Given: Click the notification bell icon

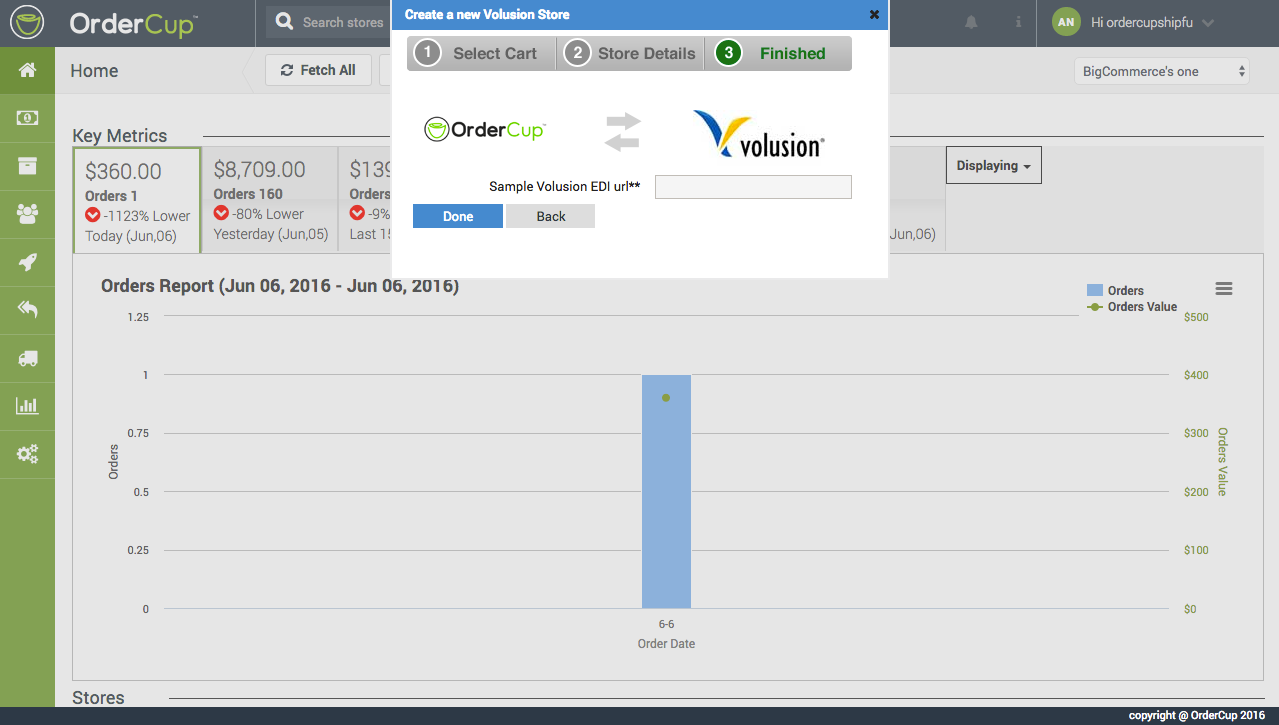Looking at the screenshot, I should click(x=971, y=22).
